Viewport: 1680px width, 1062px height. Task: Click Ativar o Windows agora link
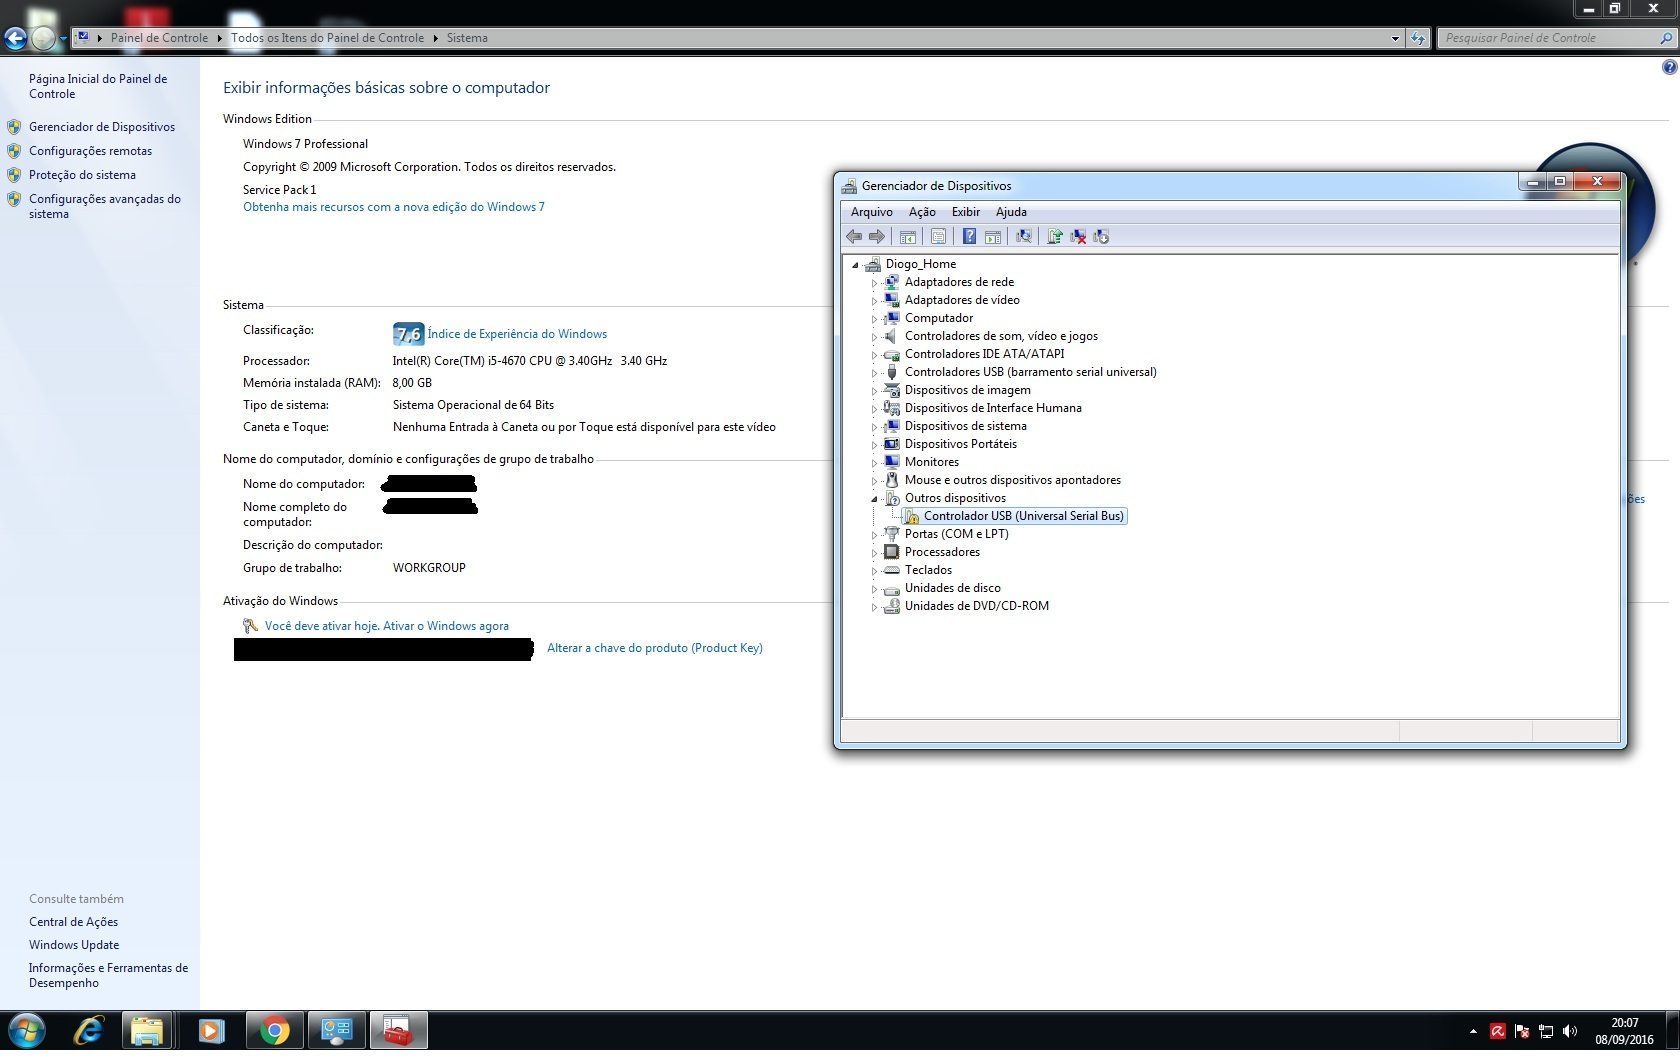click(x=446, y=626)
